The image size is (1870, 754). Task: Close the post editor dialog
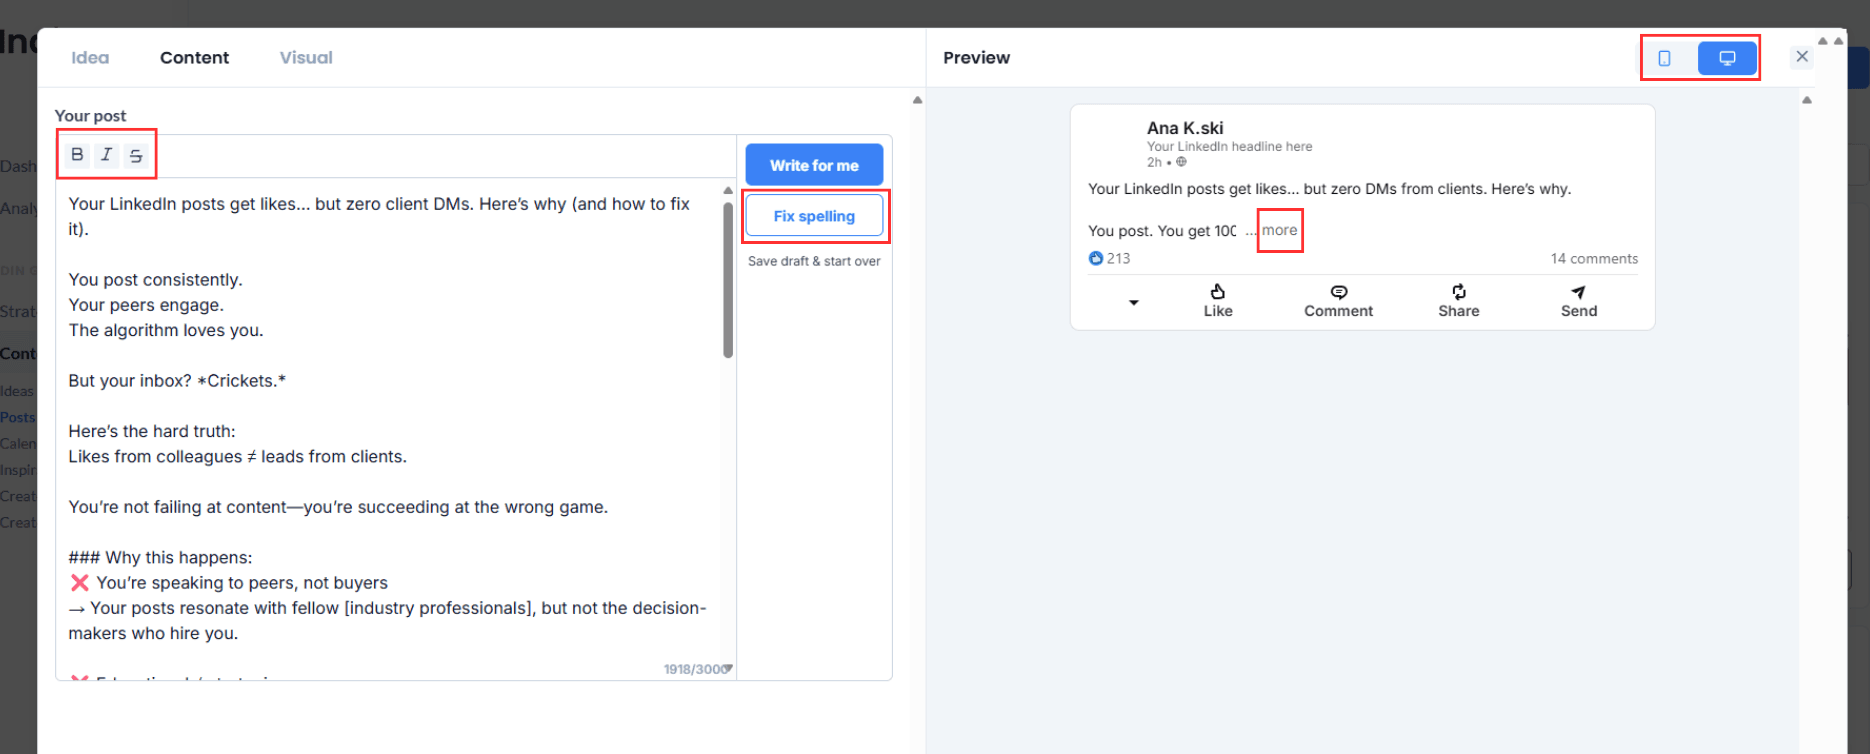click(x=1802, y=57)
